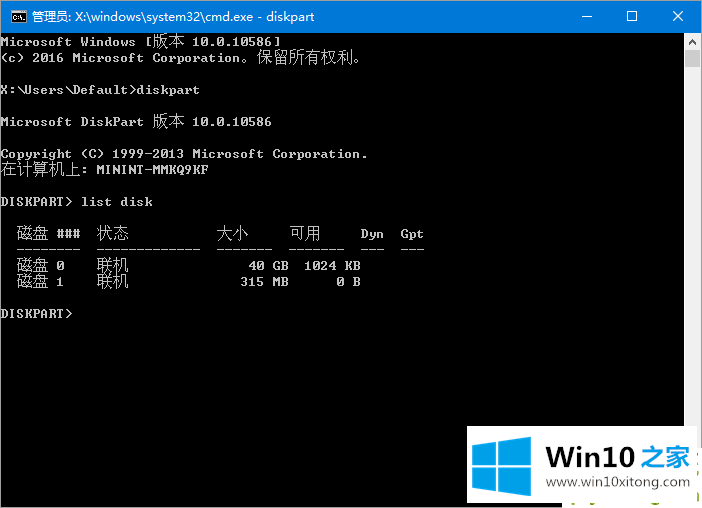Image resolution: width=702 pixels, height=508 pixels.
Task: Click the scrollbar up arrow
Action: tap(692, 42)
